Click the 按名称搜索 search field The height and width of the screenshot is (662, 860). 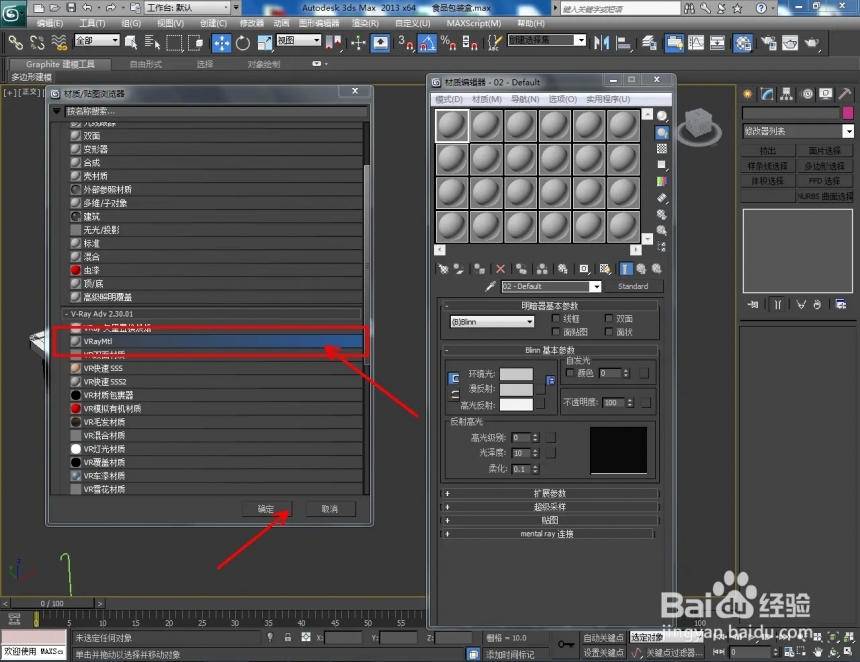click(216, 111)
